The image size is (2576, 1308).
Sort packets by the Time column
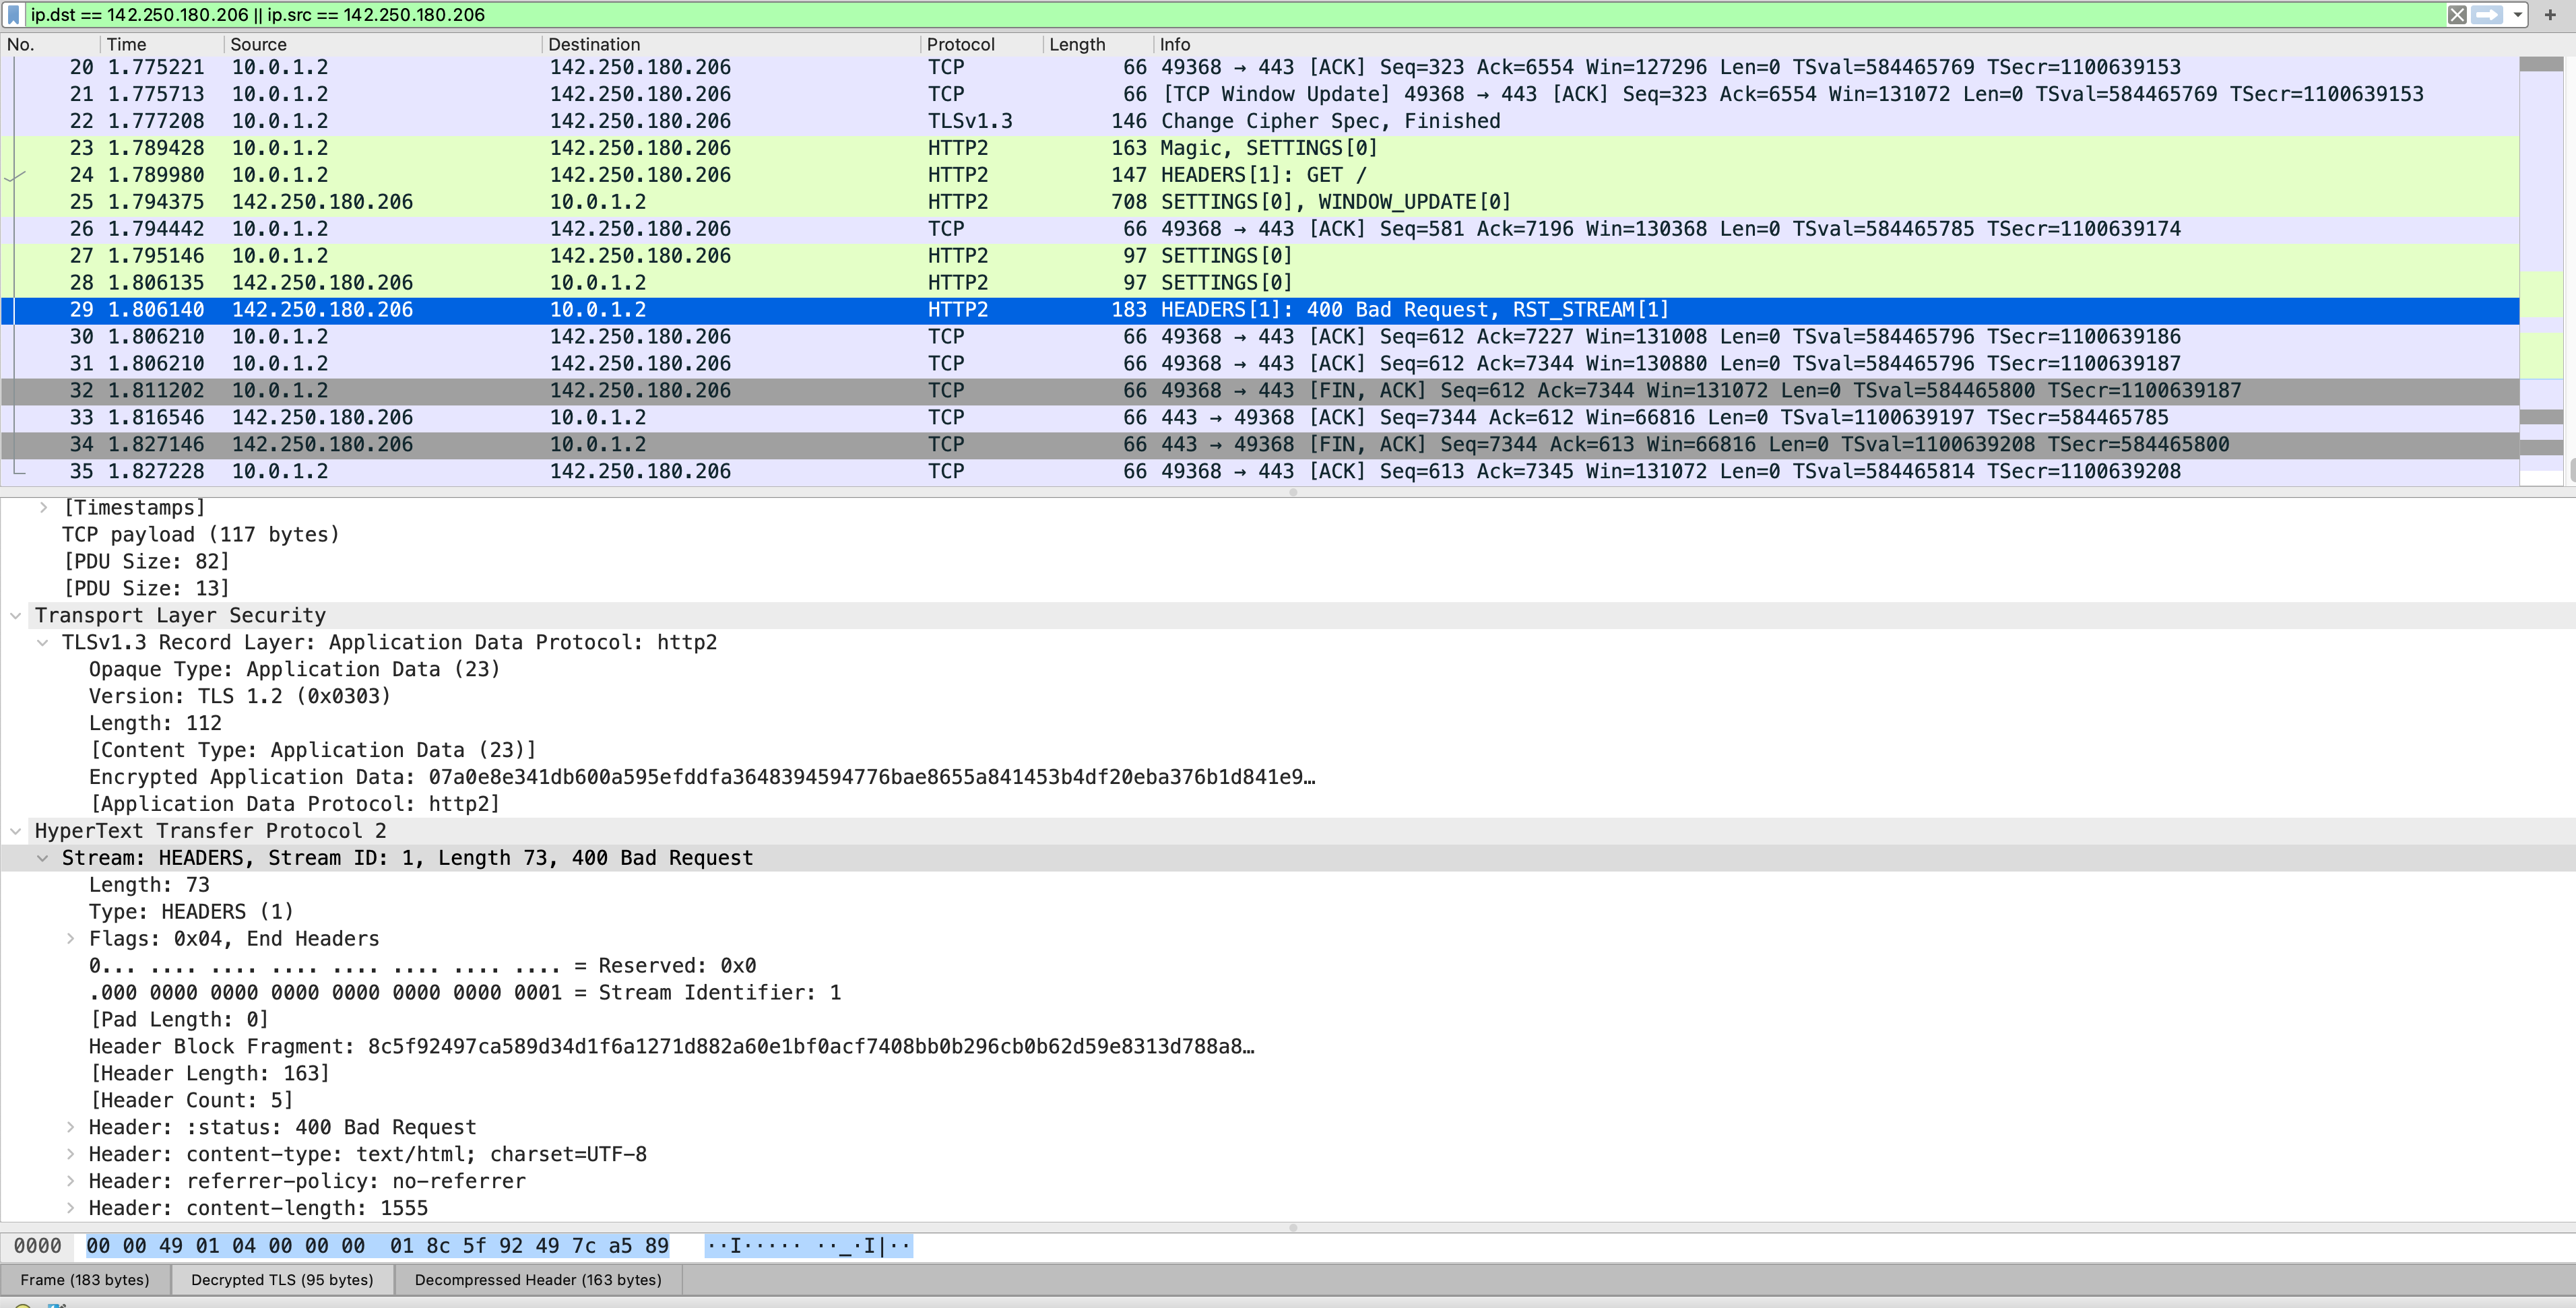(x=162, y=44)
